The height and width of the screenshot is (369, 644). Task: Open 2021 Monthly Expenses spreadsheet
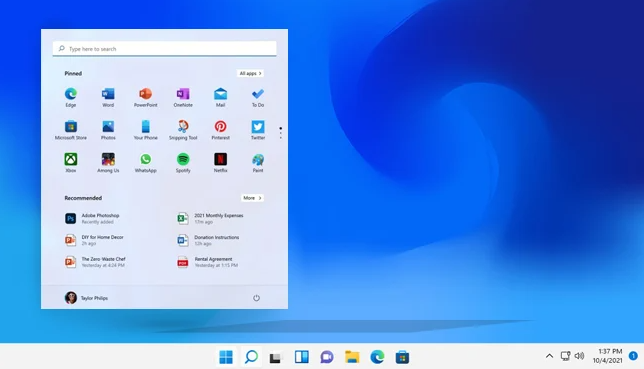(210, 218)
